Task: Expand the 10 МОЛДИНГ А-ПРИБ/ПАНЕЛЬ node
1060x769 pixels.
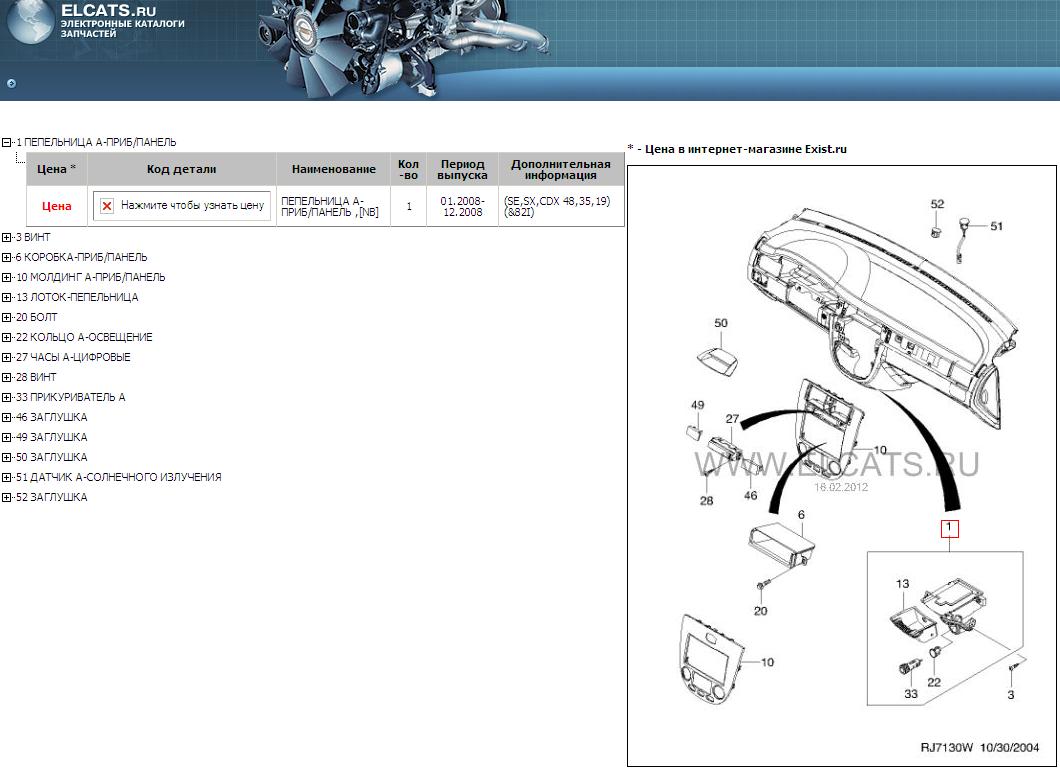Action: pyautogui.click(x=6, y=277)
